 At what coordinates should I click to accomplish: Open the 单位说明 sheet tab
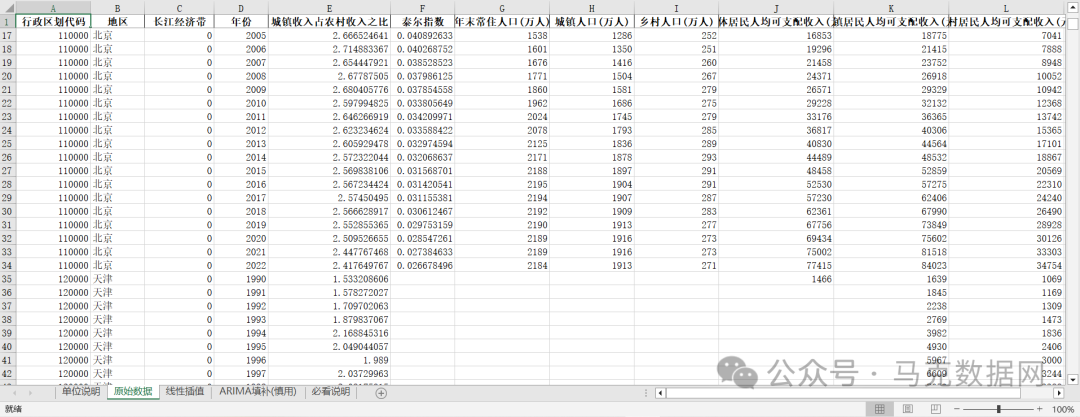click(x=82, y=393)
